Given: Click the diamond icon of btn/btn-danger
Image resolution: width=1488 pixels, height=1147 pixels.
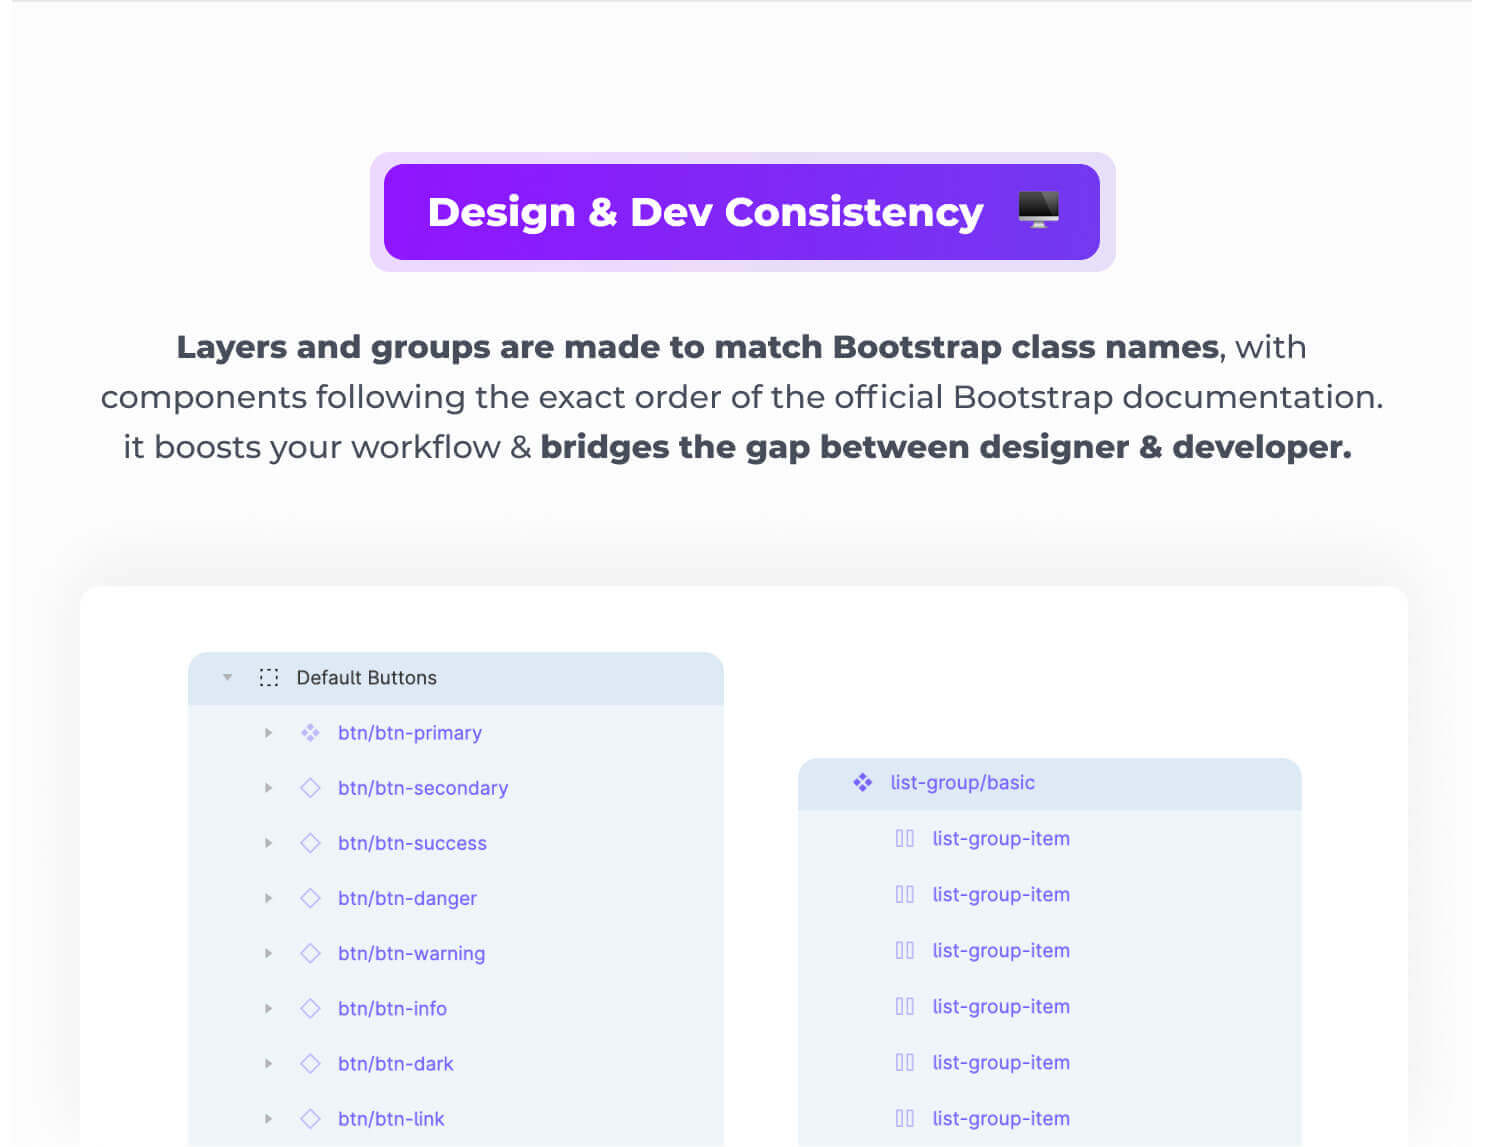Looking at the screenshot, I should [310, 898].
